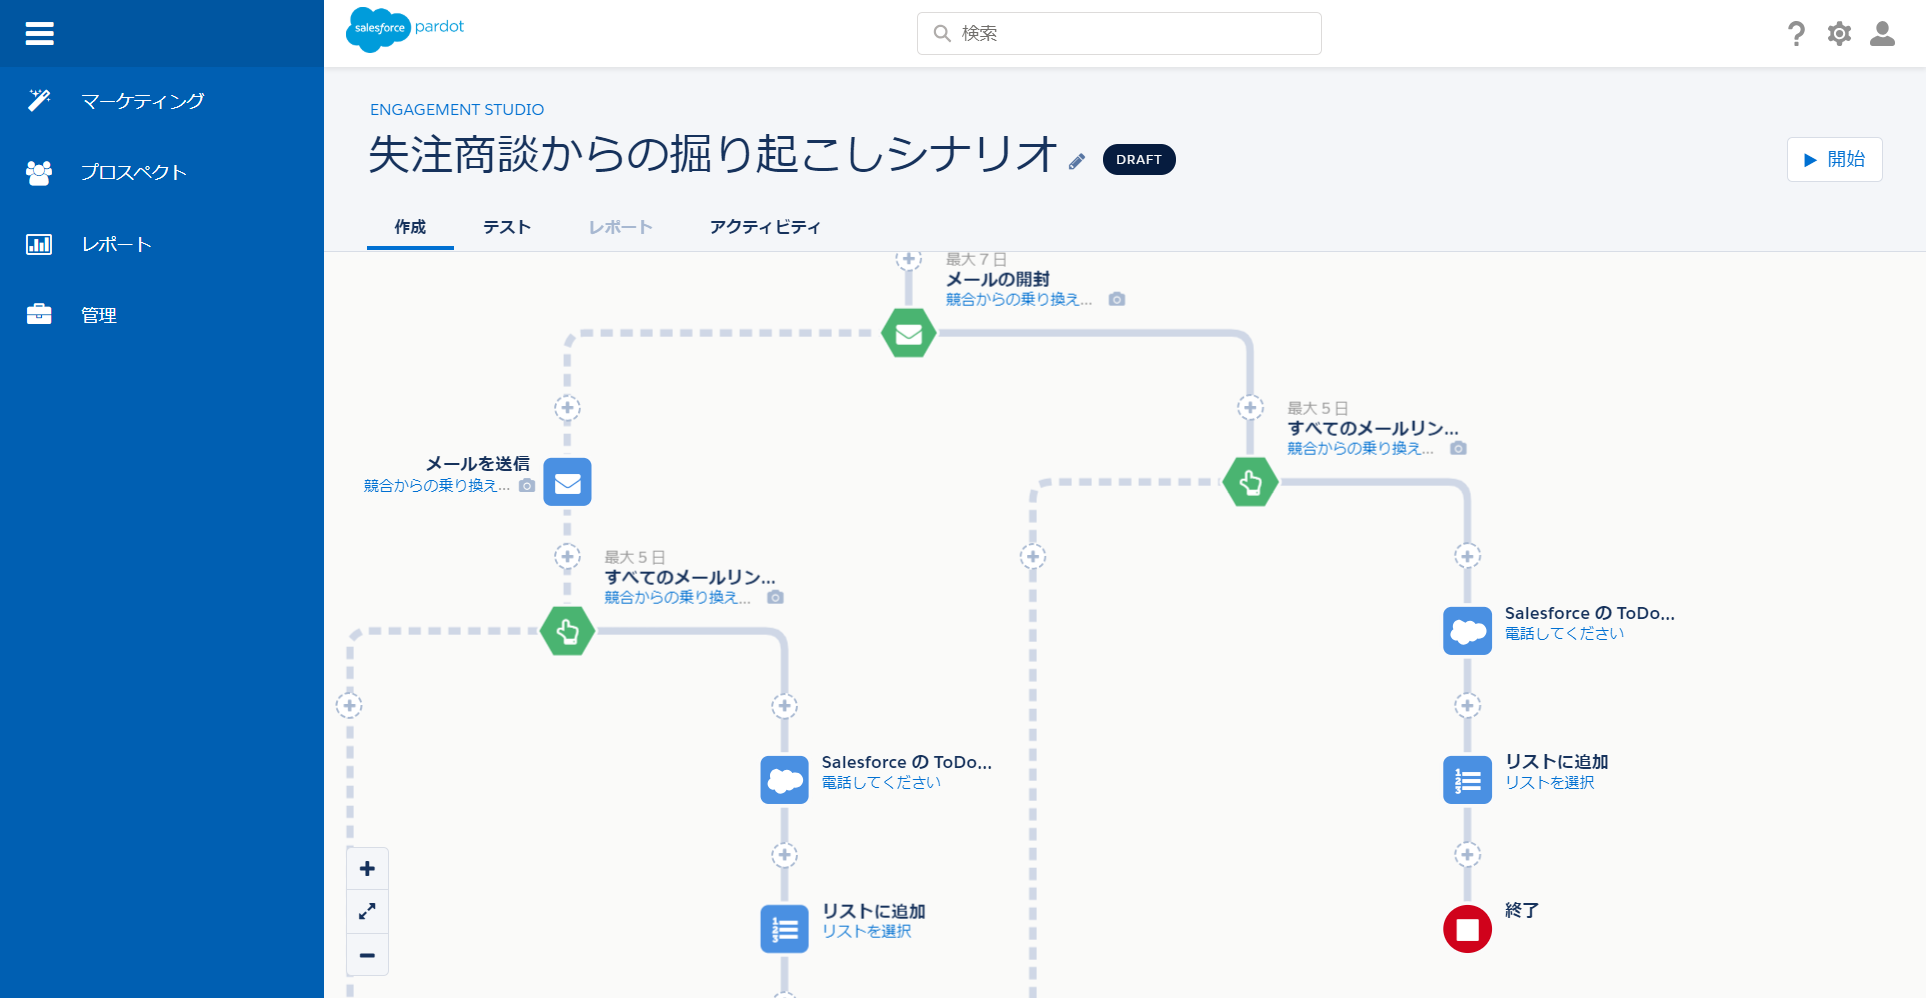The image size is (1926, 998).
Task: Open the hamburger navigation menu
Action: click(39, 34)
